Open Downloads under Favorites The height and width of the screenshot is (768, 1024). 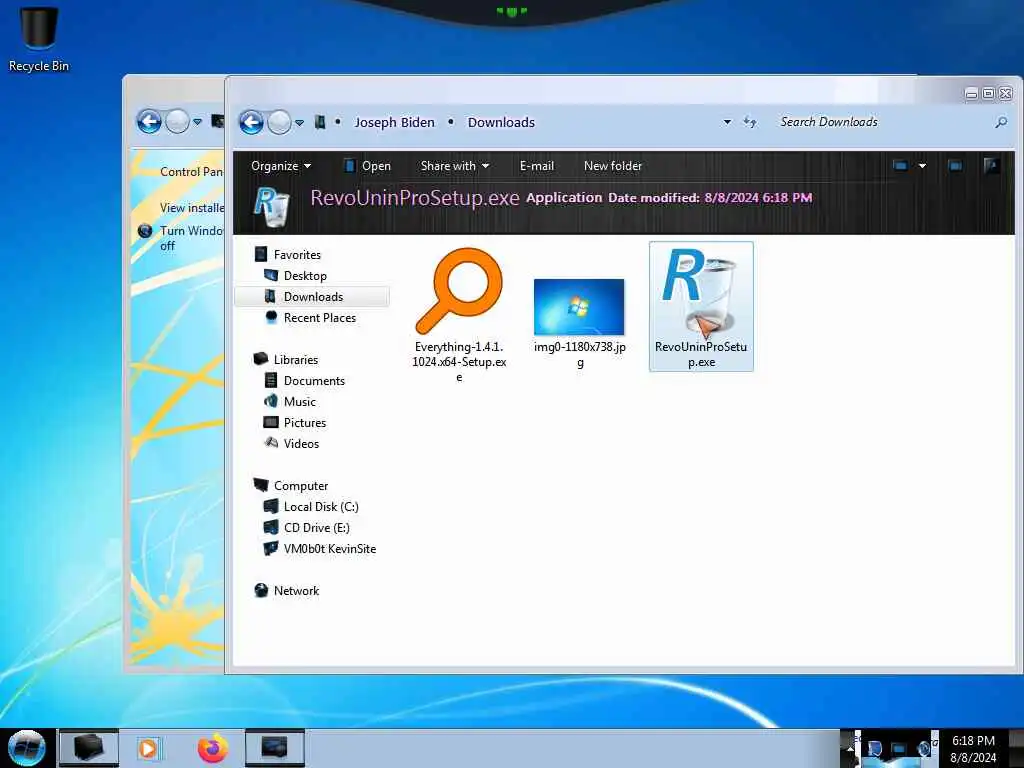point(313,296)
